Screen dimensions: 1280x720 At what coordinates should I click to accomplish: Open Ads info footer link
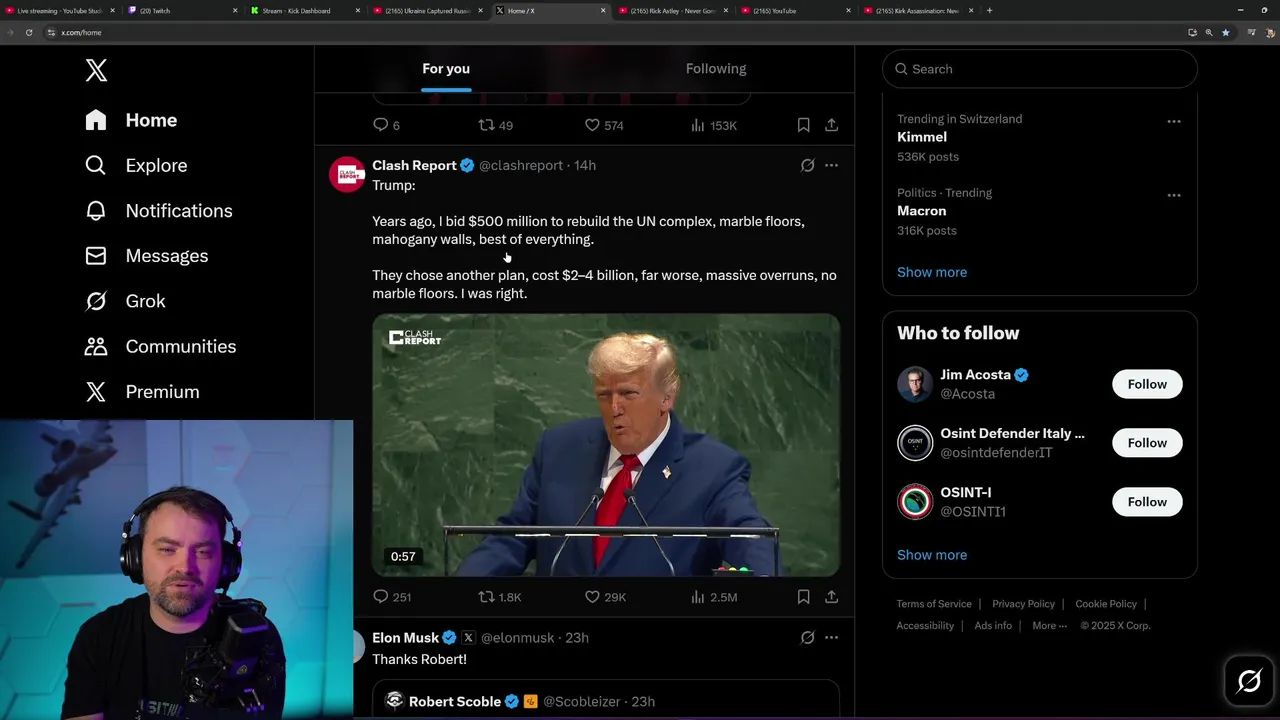993,626
